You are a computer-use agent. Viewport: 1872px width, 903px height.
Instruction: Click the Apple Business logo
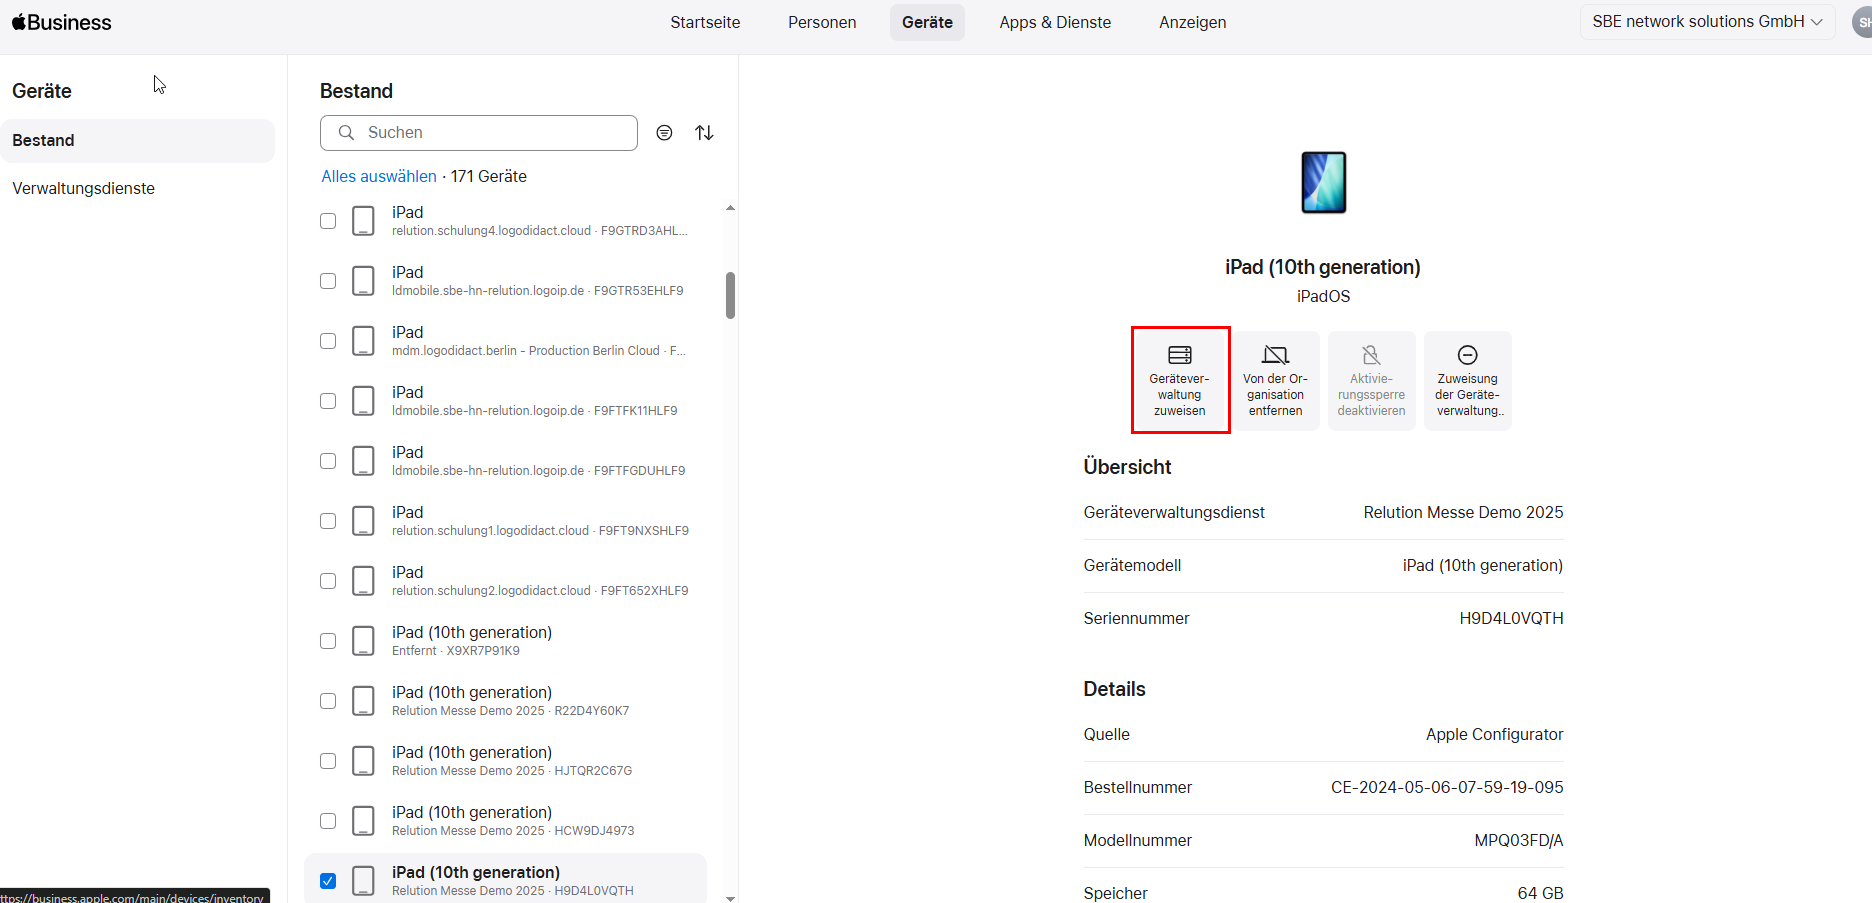(62, 22)
